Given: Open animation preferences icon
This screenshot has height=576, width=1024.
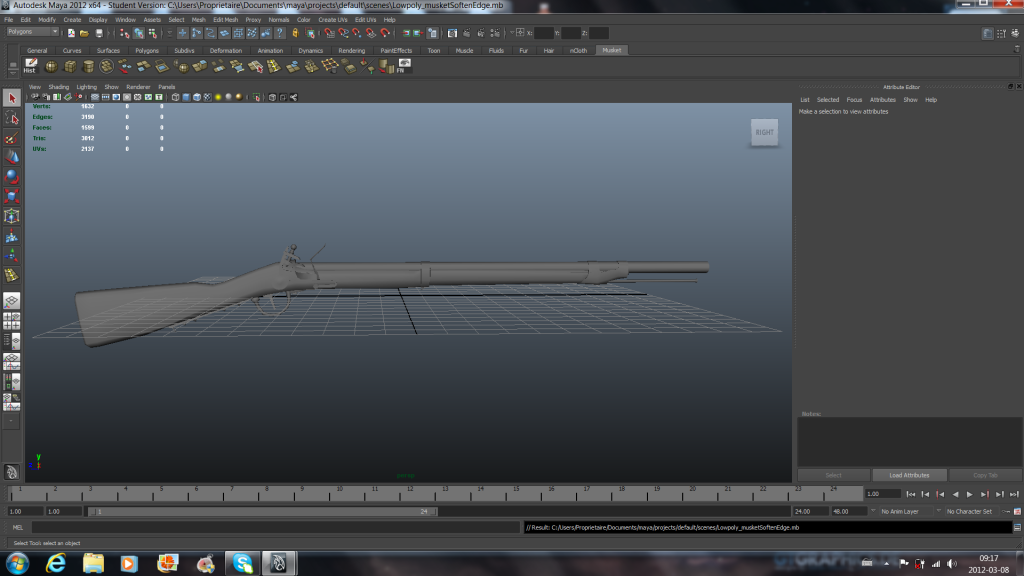Looking at the screenshot, I should [1017, 511].
